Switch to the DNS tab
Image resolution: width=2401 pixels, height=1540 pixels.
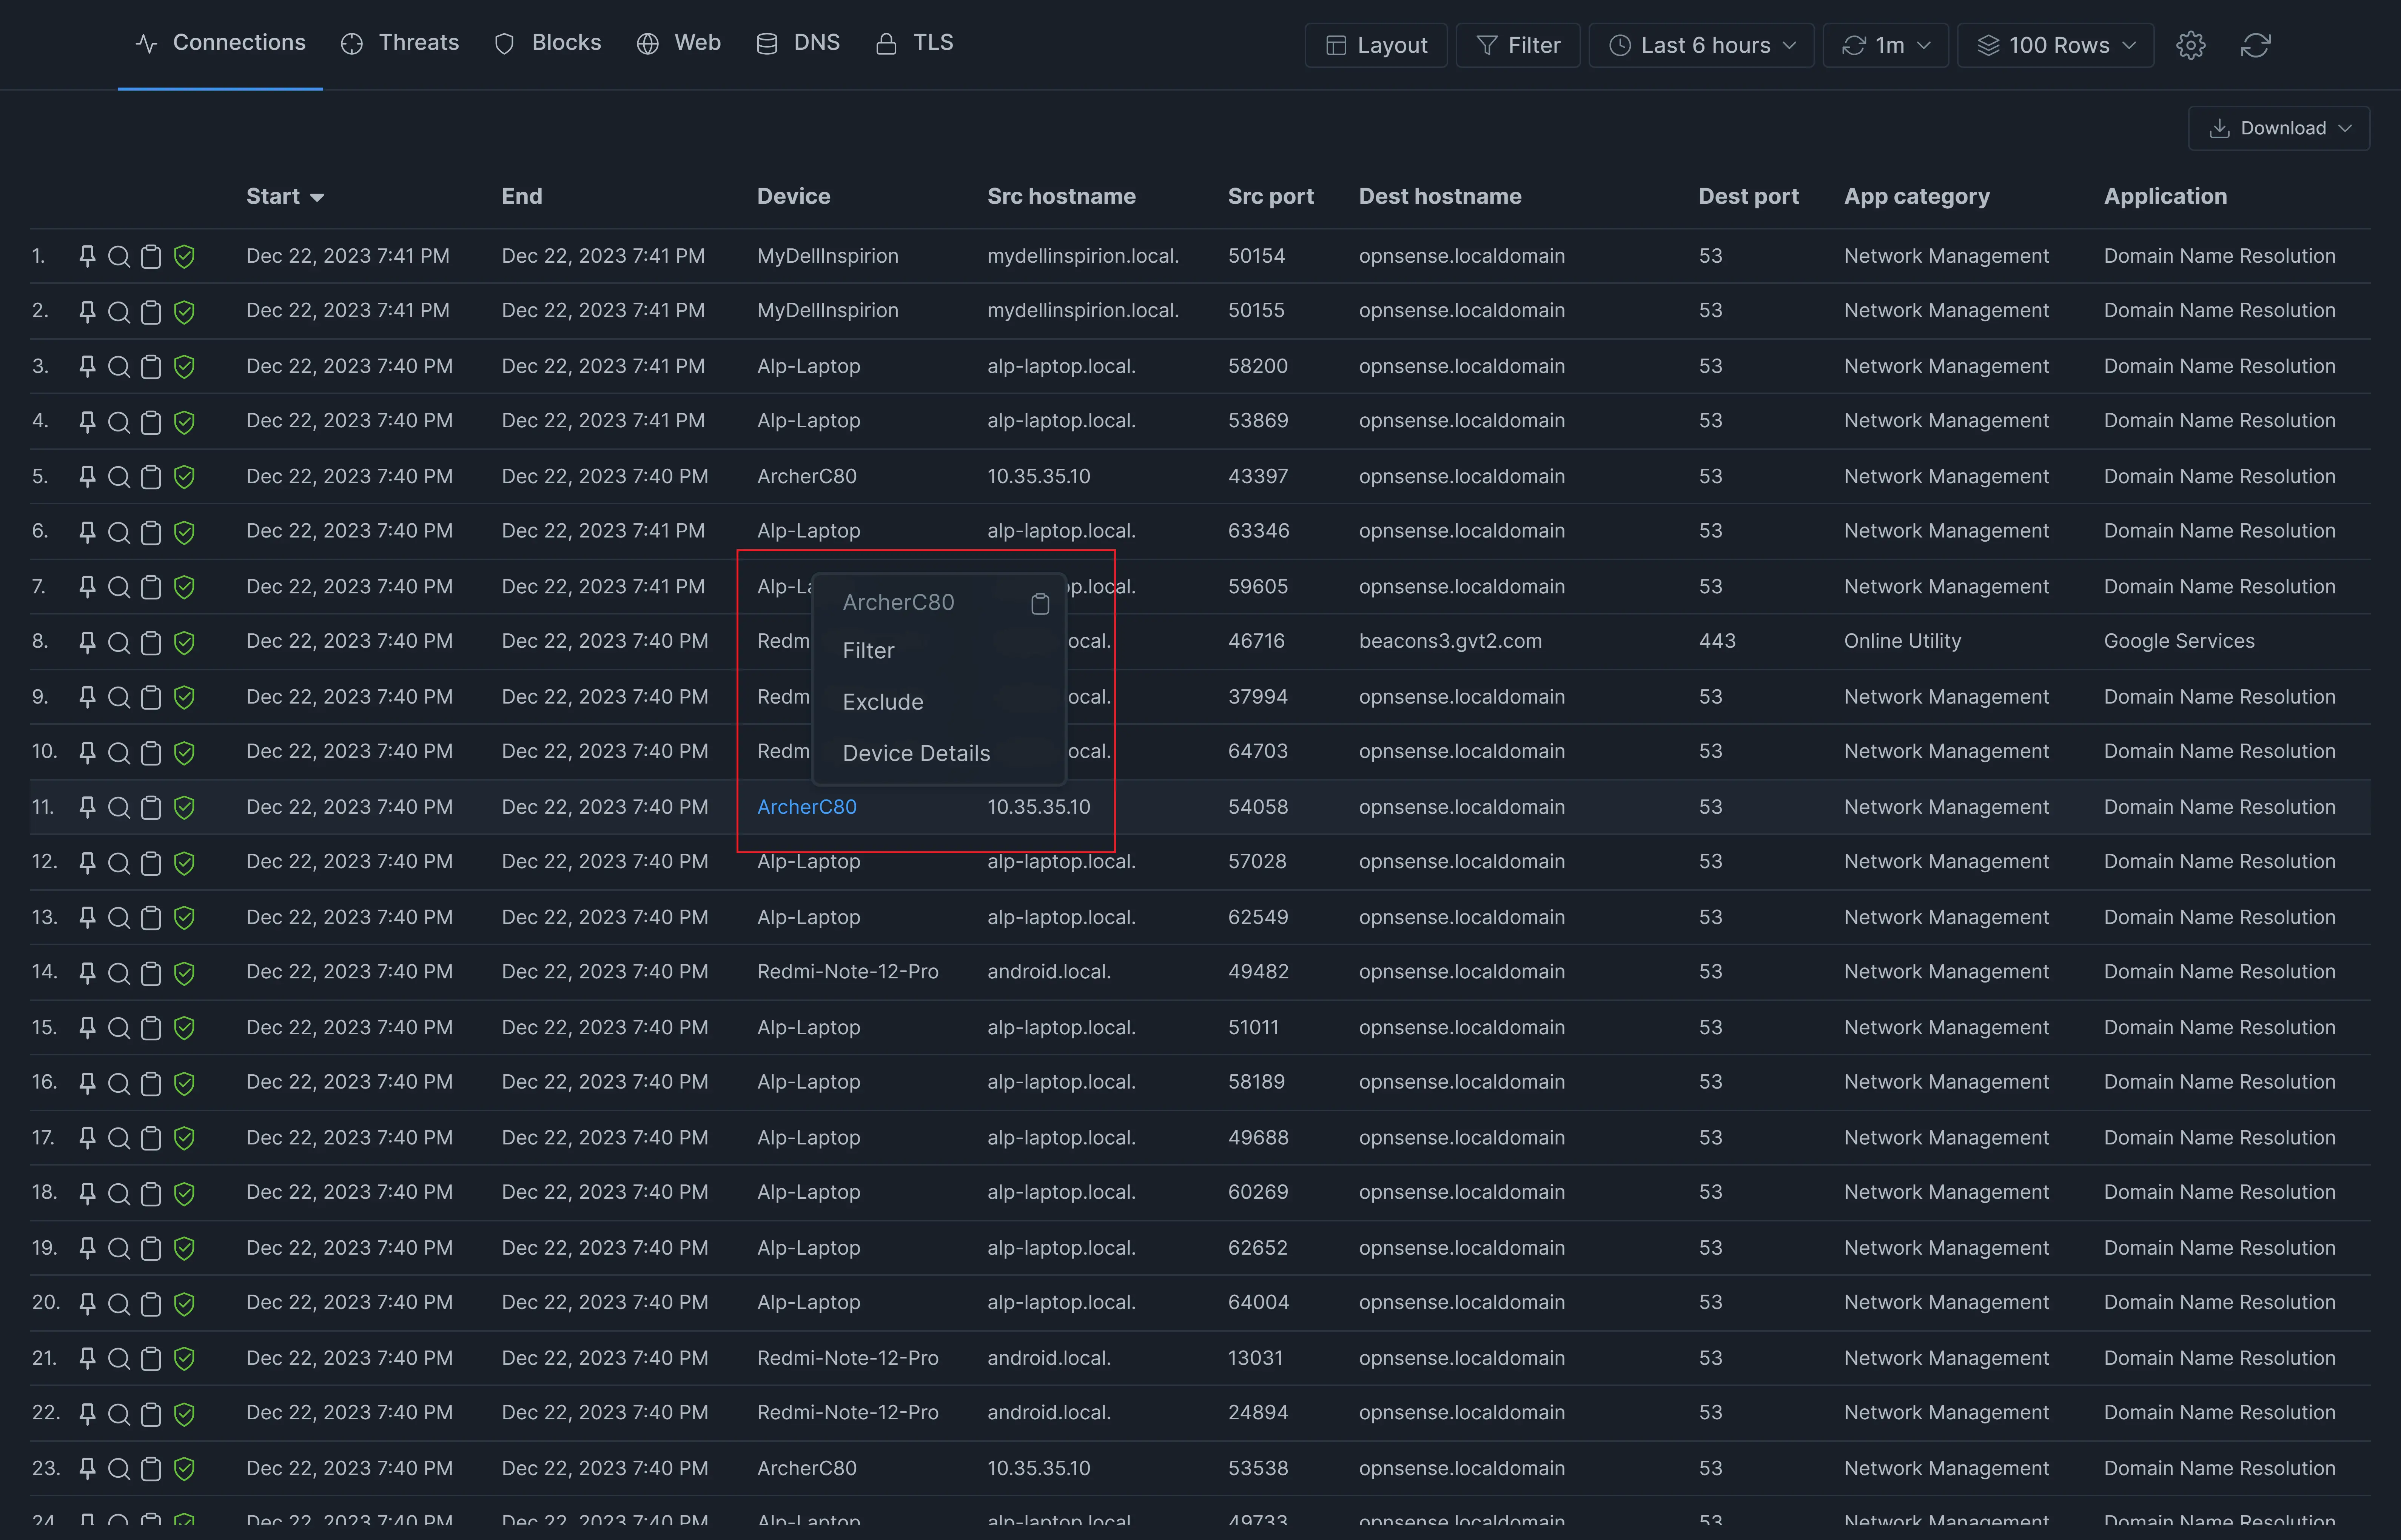pyautogui.click(x=798, y=43)
